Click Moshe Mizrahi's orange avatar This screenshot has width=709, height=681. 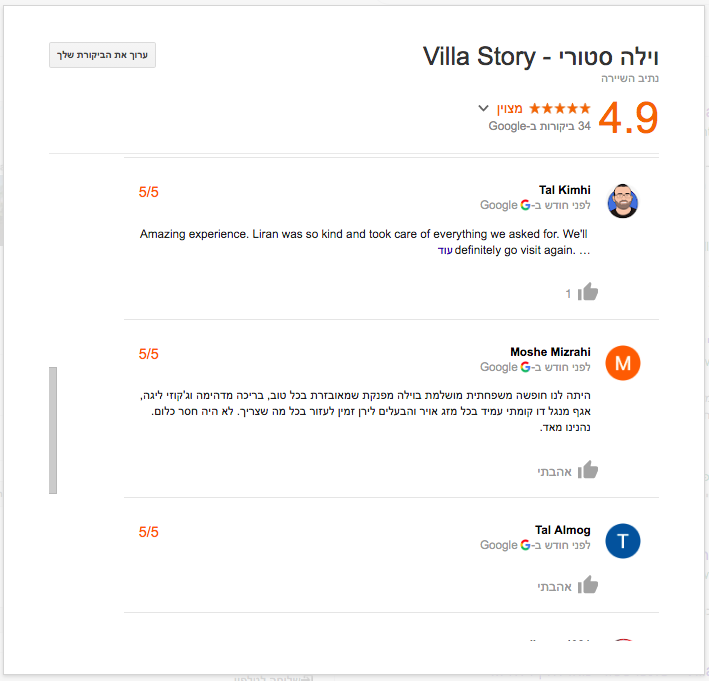point(623,364)
